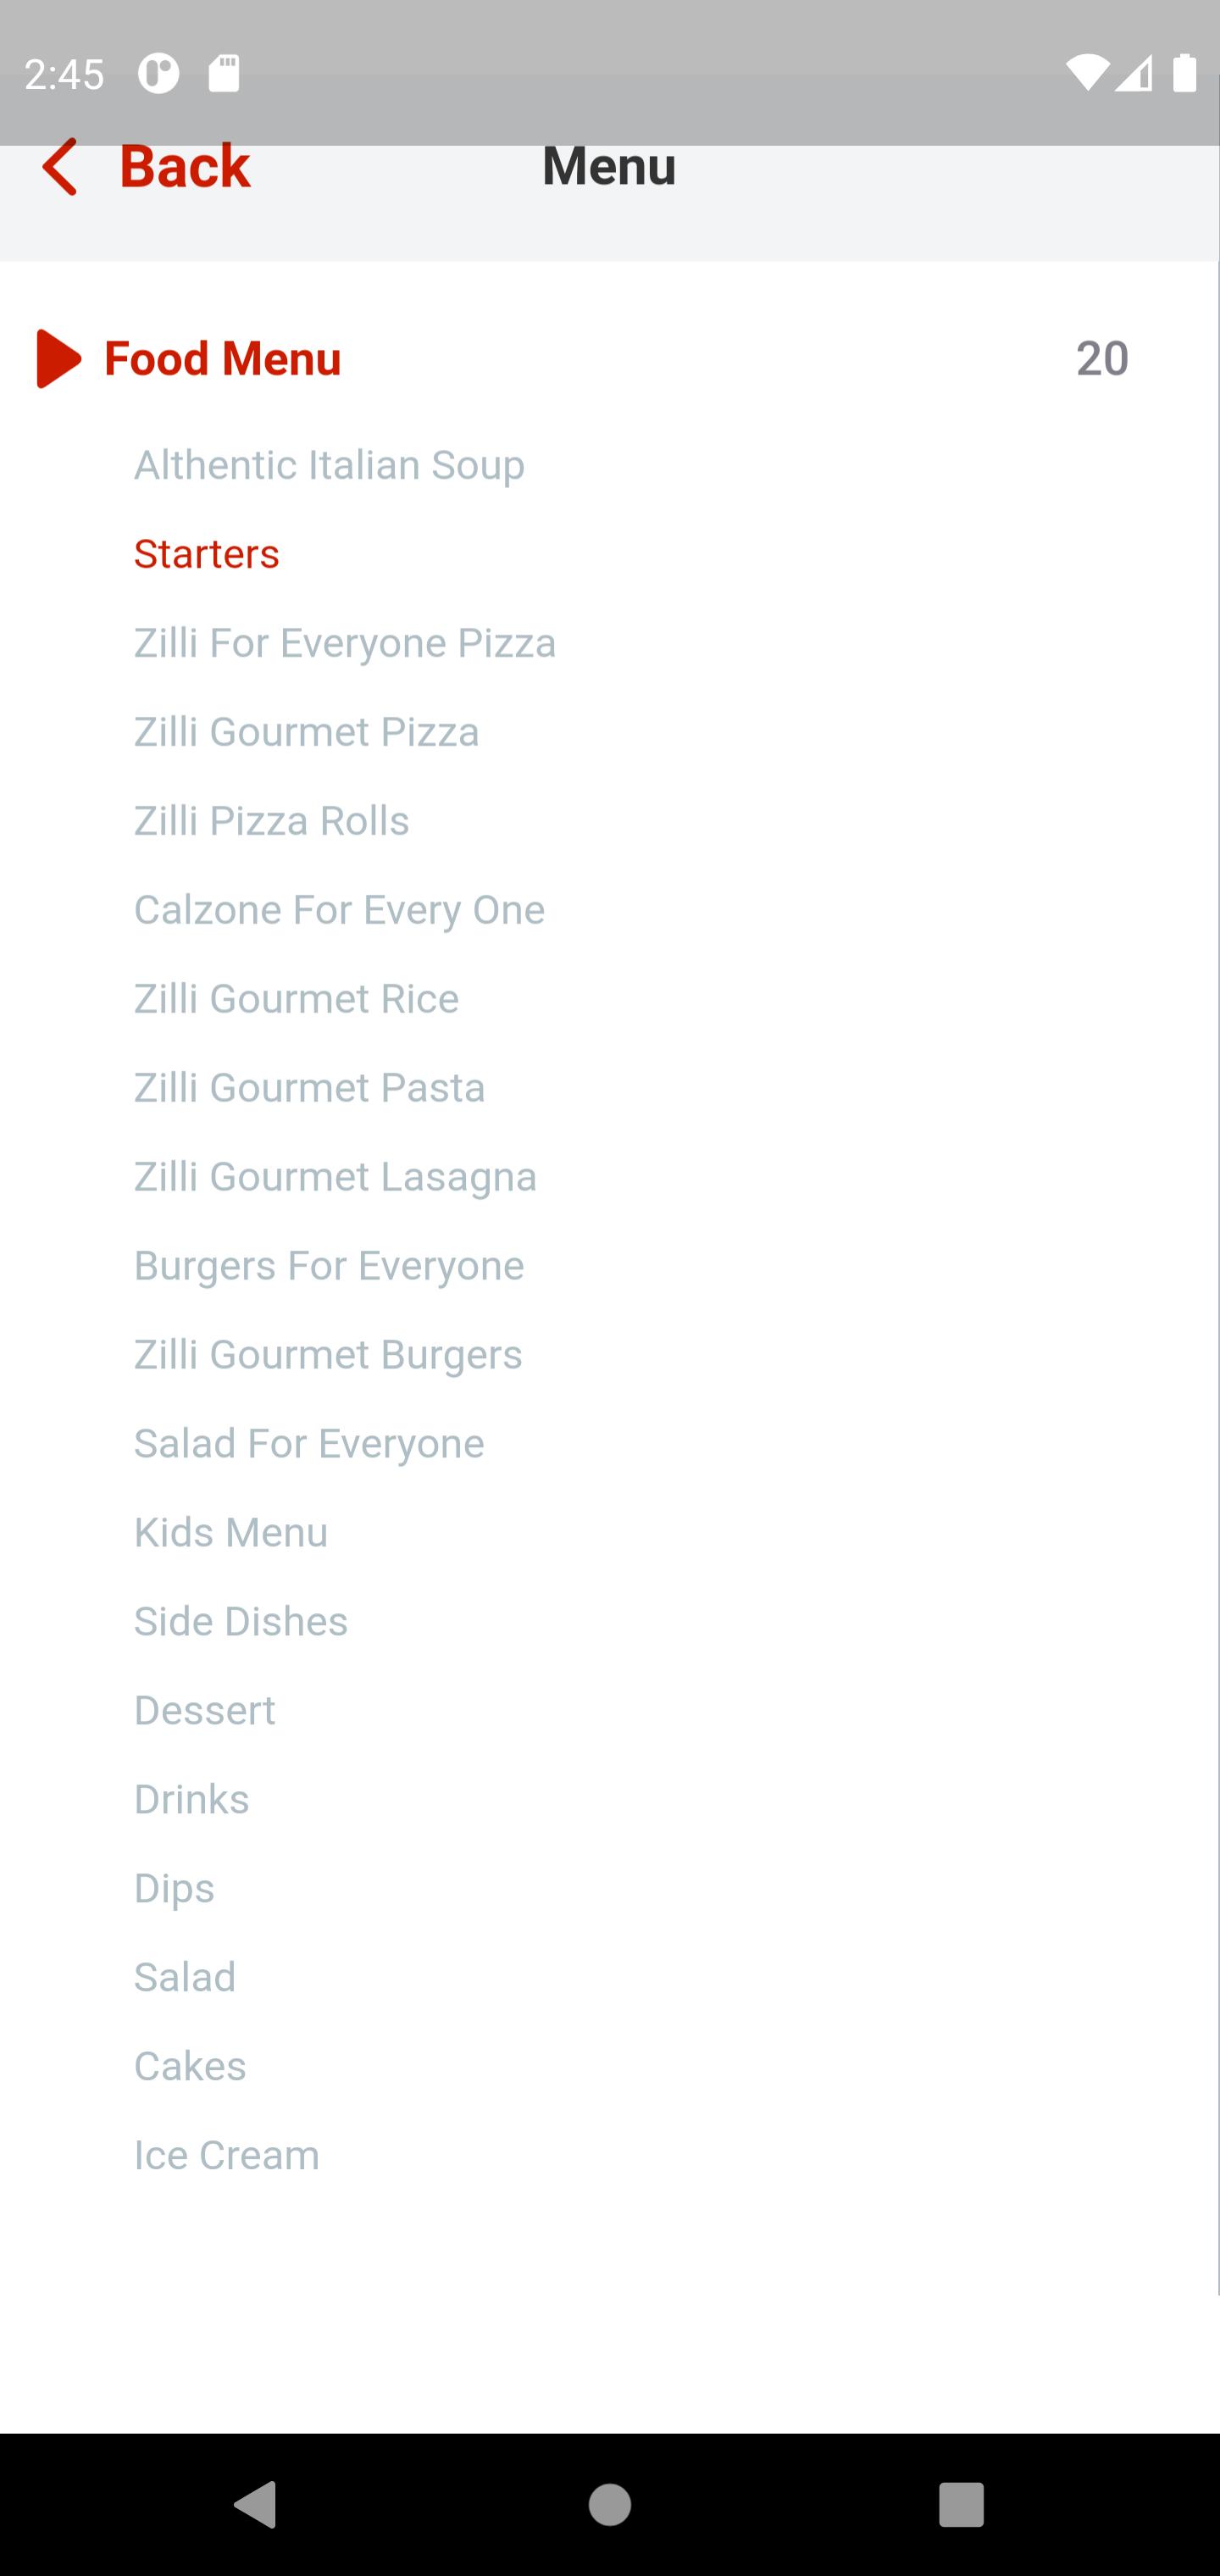Open the Ice Cream category

(227, 2155)
